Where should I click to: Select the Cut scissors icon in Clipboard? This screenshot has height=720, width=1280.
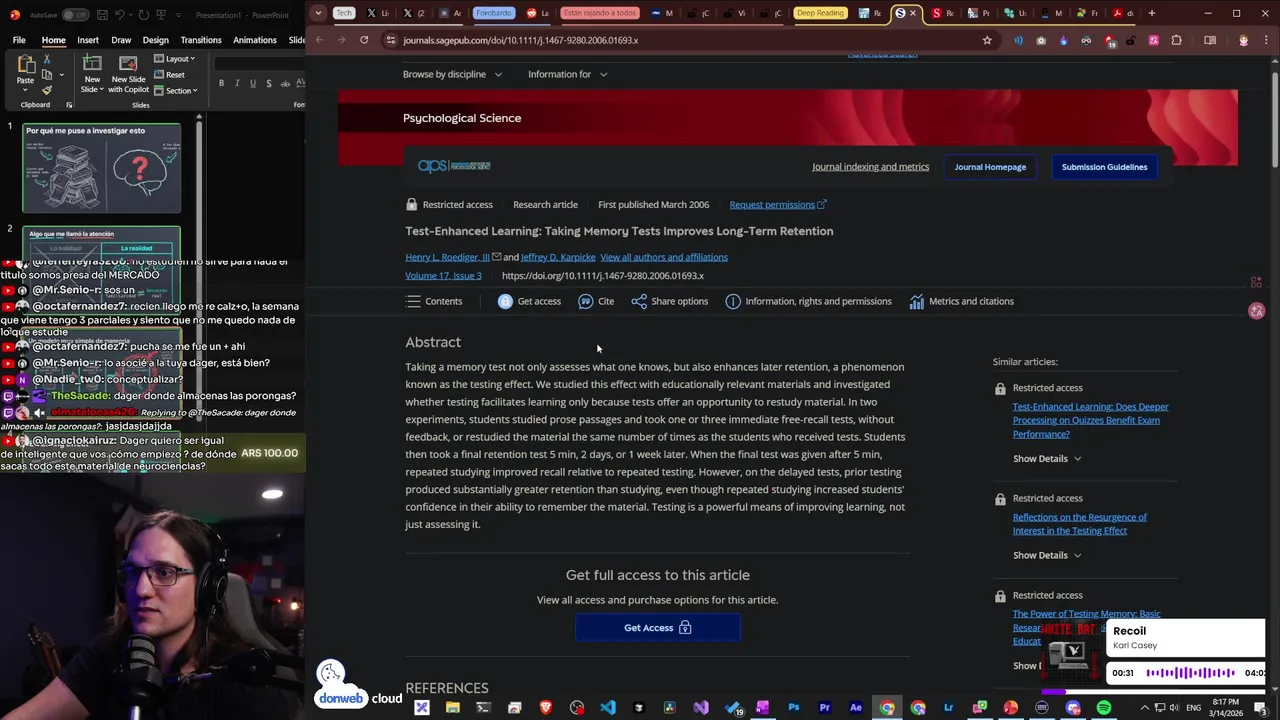[46, 60]
